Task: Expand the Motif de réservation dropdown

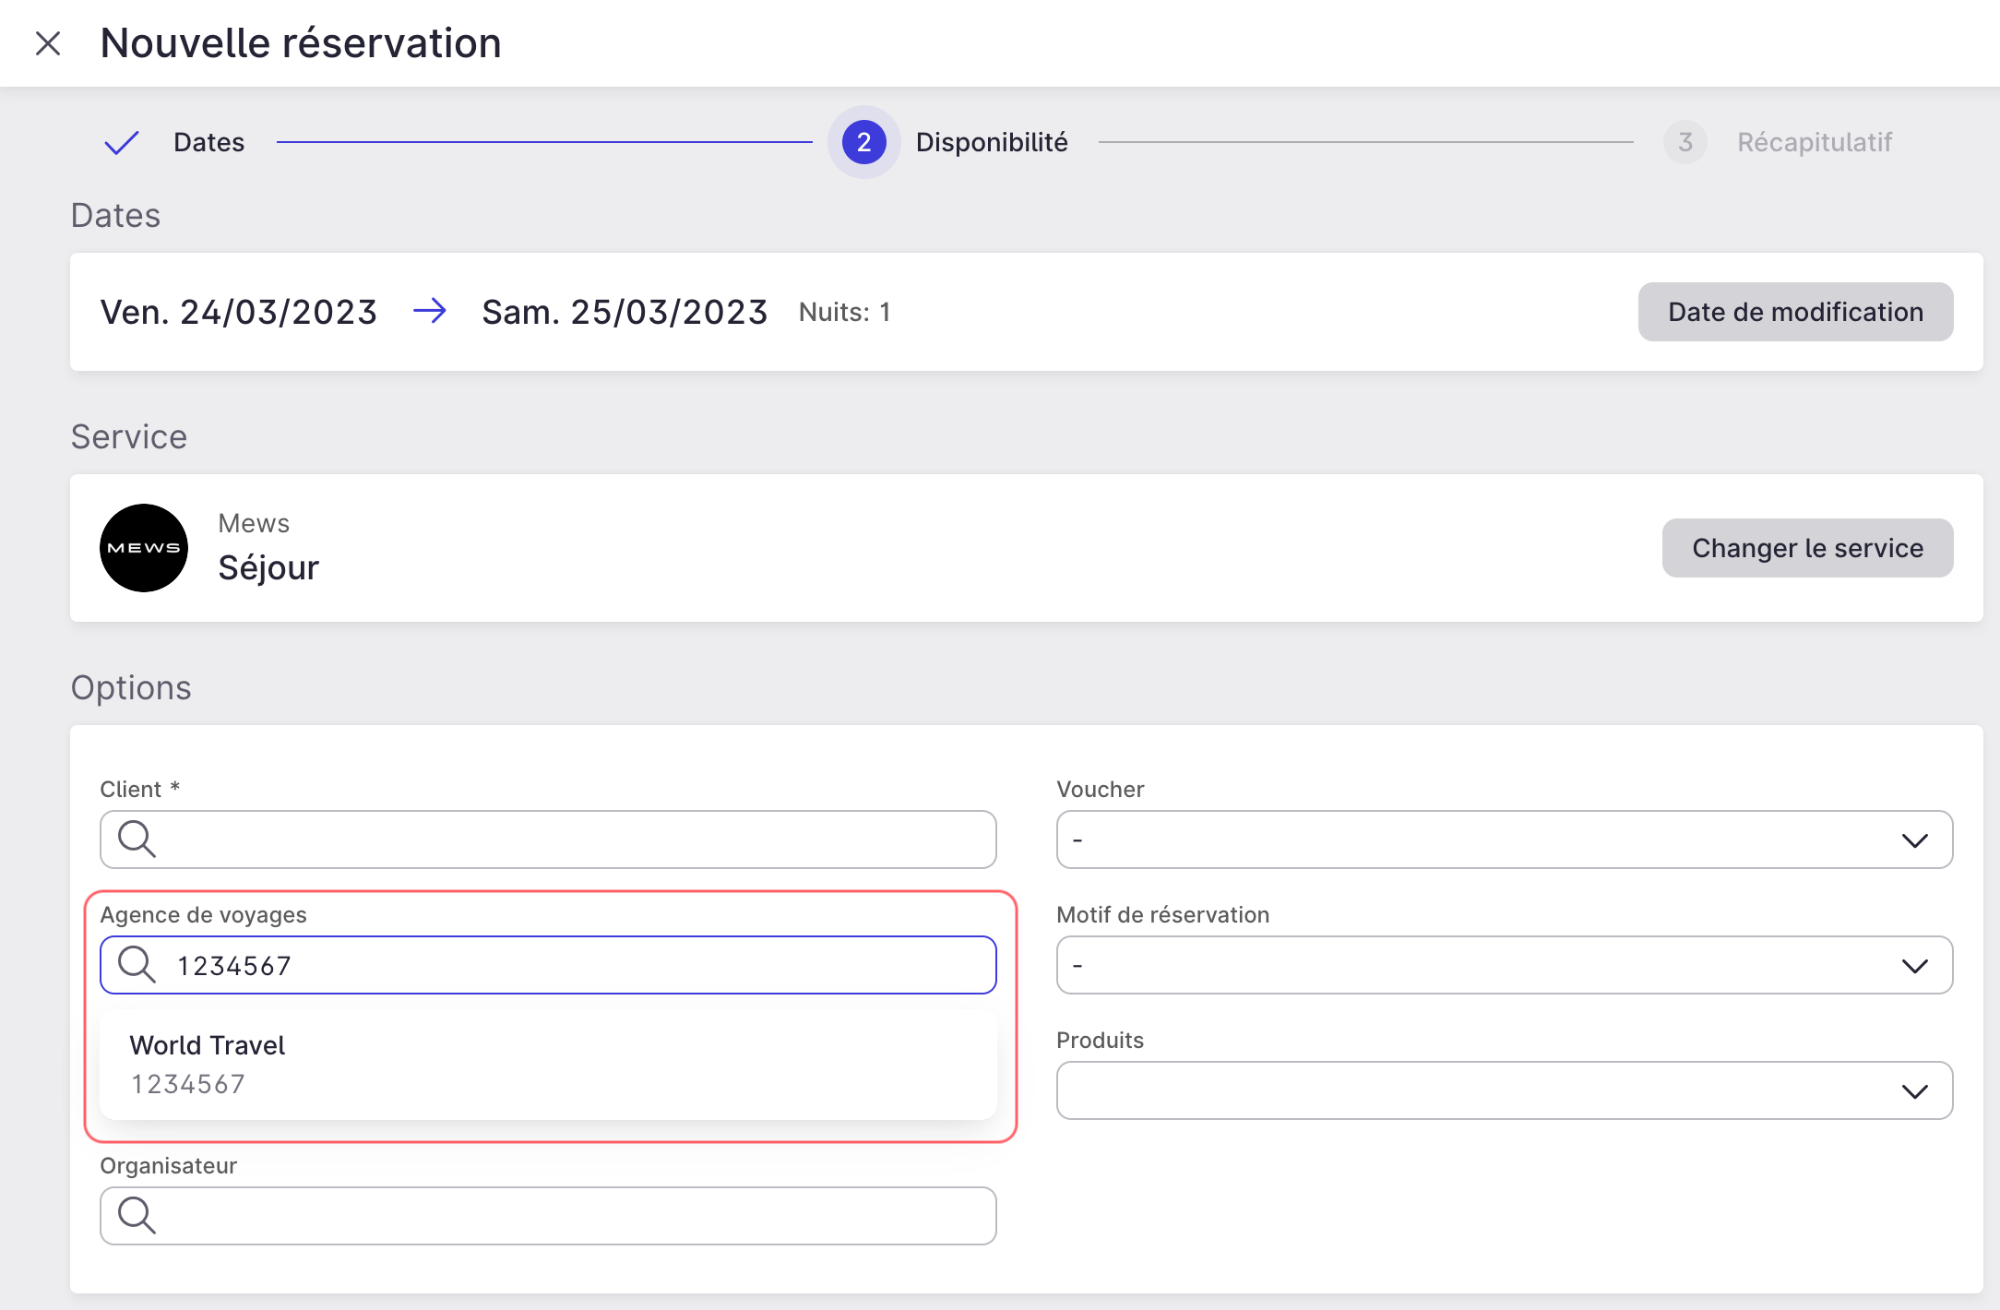Action: (1504, 965)
